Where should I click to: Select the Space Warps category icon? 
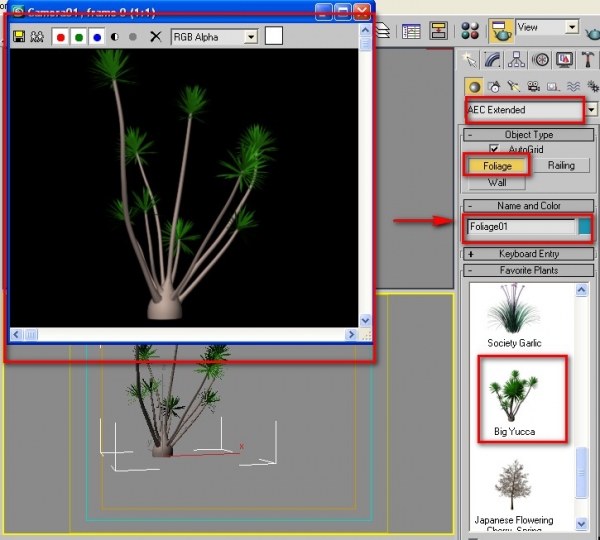pyautogui.click(x=573, y=87)
